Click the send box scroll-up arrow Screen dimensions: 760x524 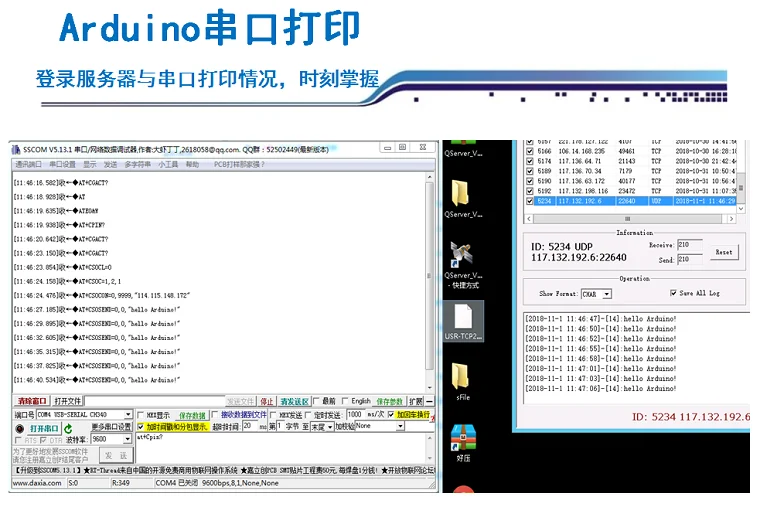pos(429,437)
